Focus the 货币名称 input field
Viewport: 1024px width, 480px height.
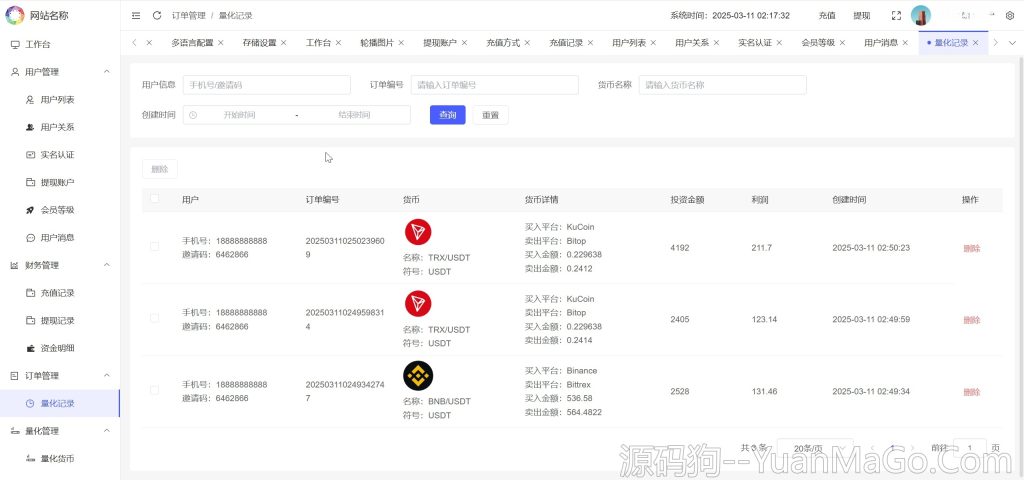coord(722,85)
